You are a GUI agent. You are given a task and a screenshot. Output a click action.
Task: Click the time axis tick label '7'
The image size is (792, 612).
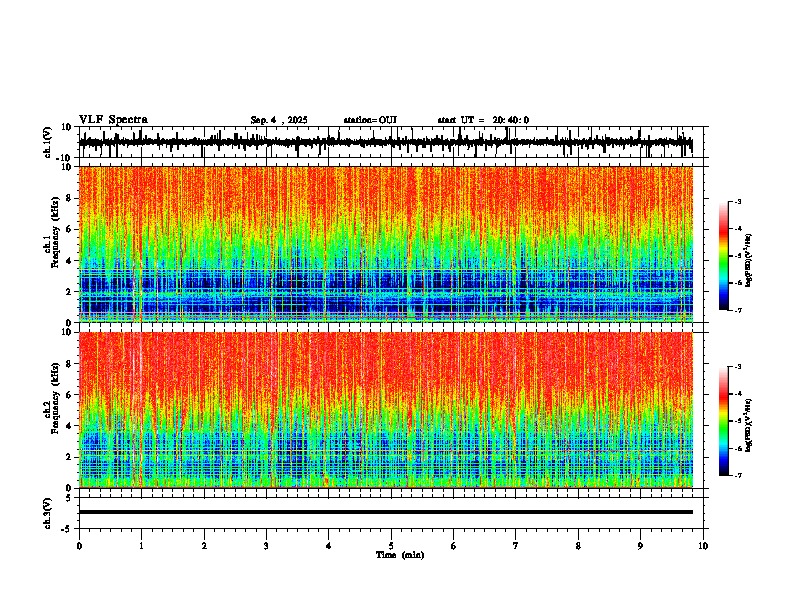[516, 546]
